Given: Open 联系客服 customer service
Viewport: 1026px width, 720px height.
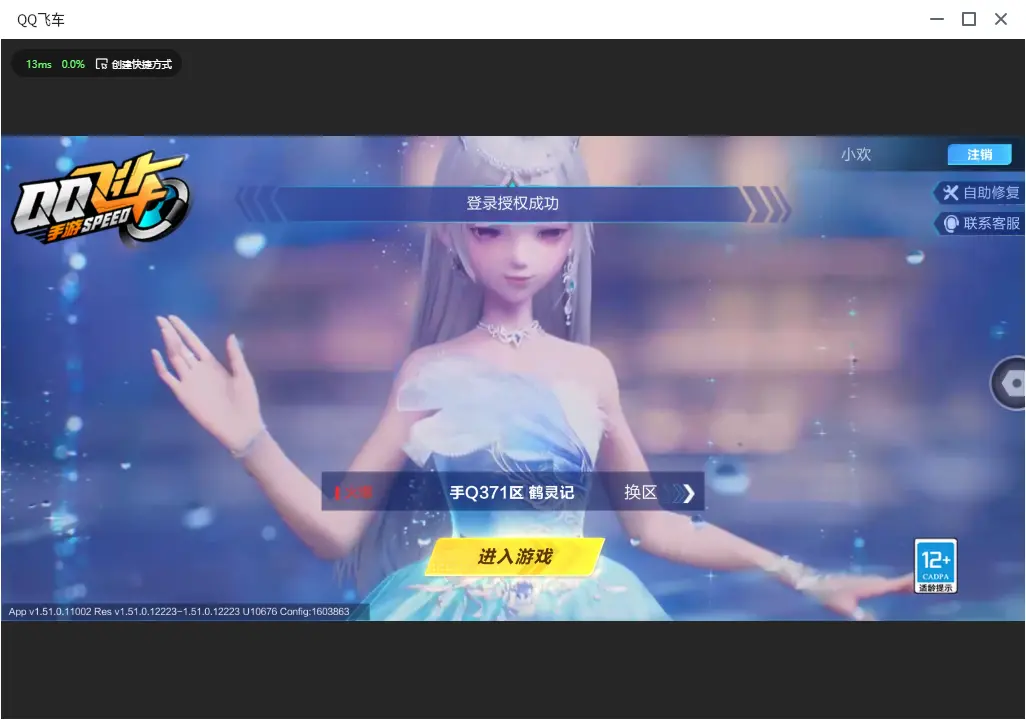Looking at the screenshot, I should coord(980,223).
